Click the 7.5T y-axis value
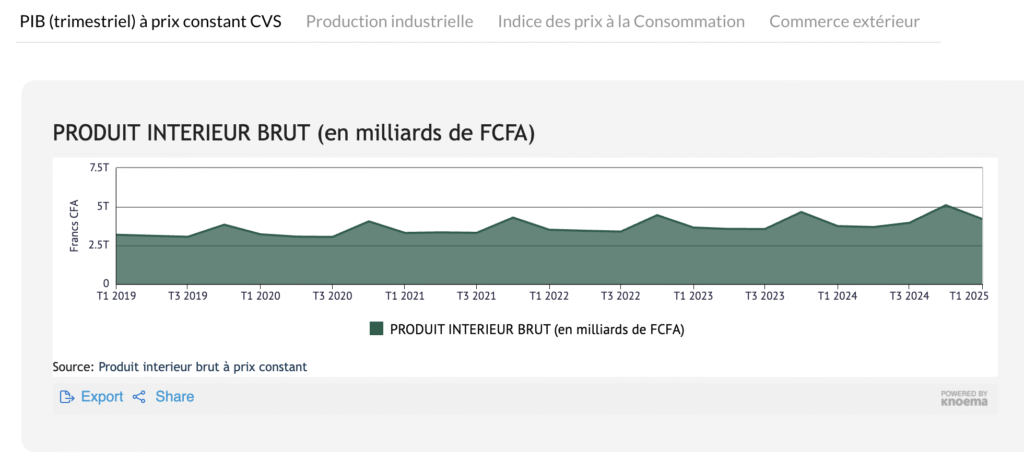 [x=99, y=168]
